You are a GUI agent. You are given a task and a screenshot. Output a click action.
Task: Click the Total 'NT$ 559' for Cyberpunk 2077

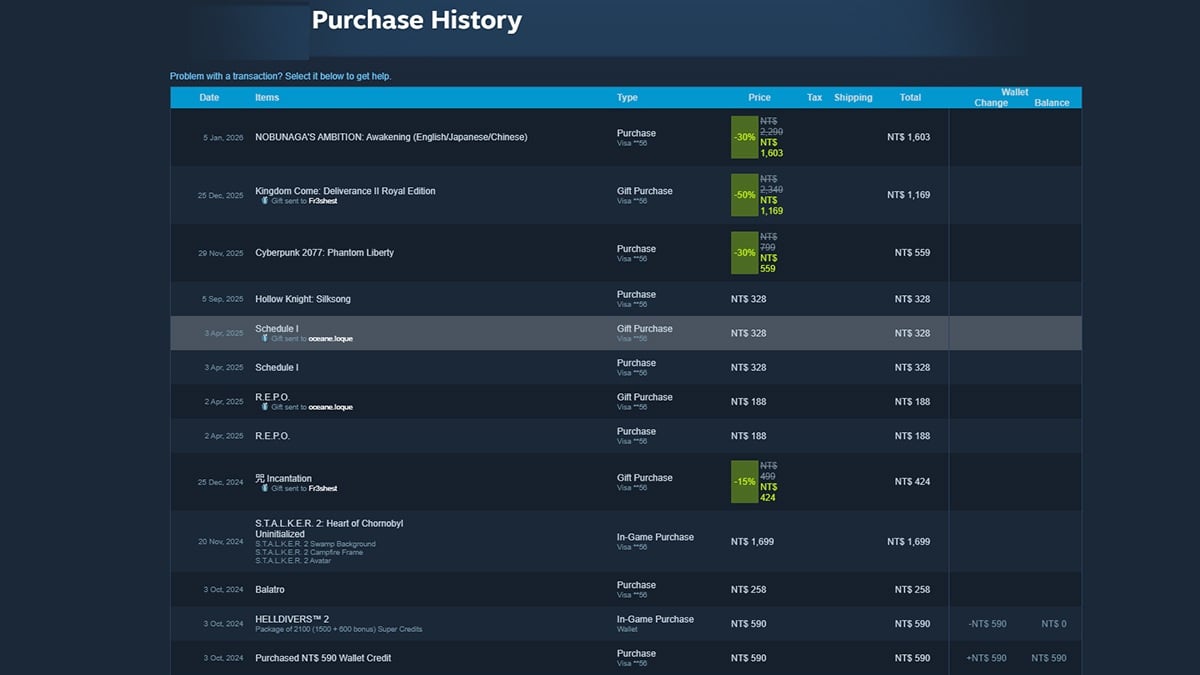tap(912, 253)
